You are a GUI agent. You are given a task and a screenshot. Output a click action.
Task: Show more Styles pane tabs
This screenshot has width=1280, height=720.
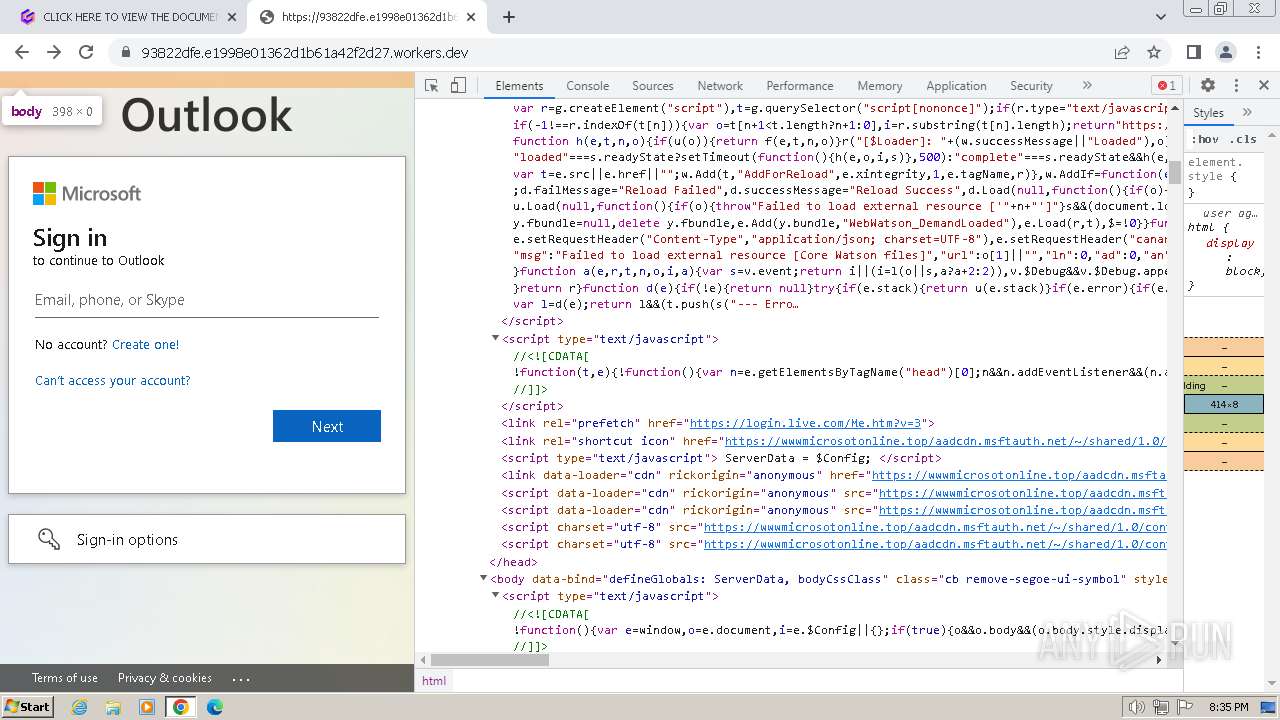click(1247, 113)
